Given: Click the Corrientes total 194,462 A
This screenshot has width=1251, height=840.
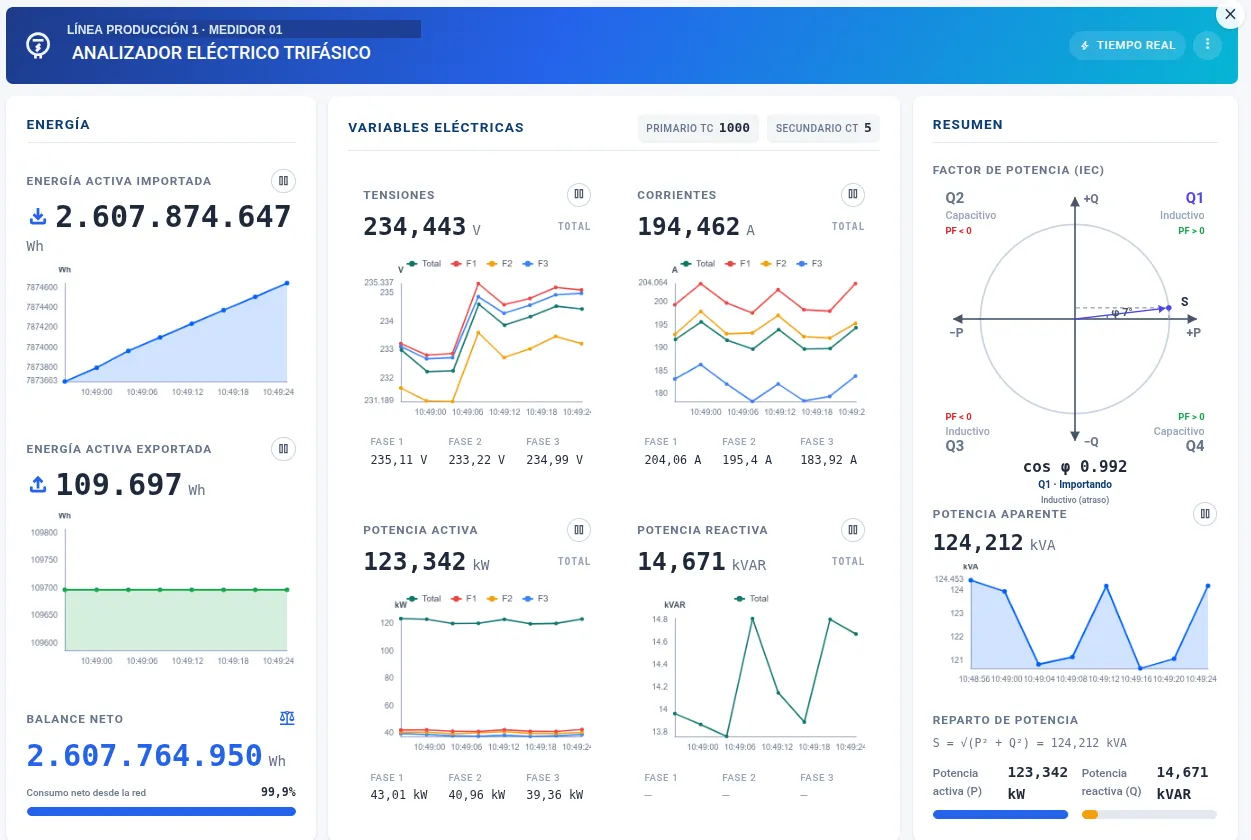Looking at the screenshot, I should (x=696, y=227).
